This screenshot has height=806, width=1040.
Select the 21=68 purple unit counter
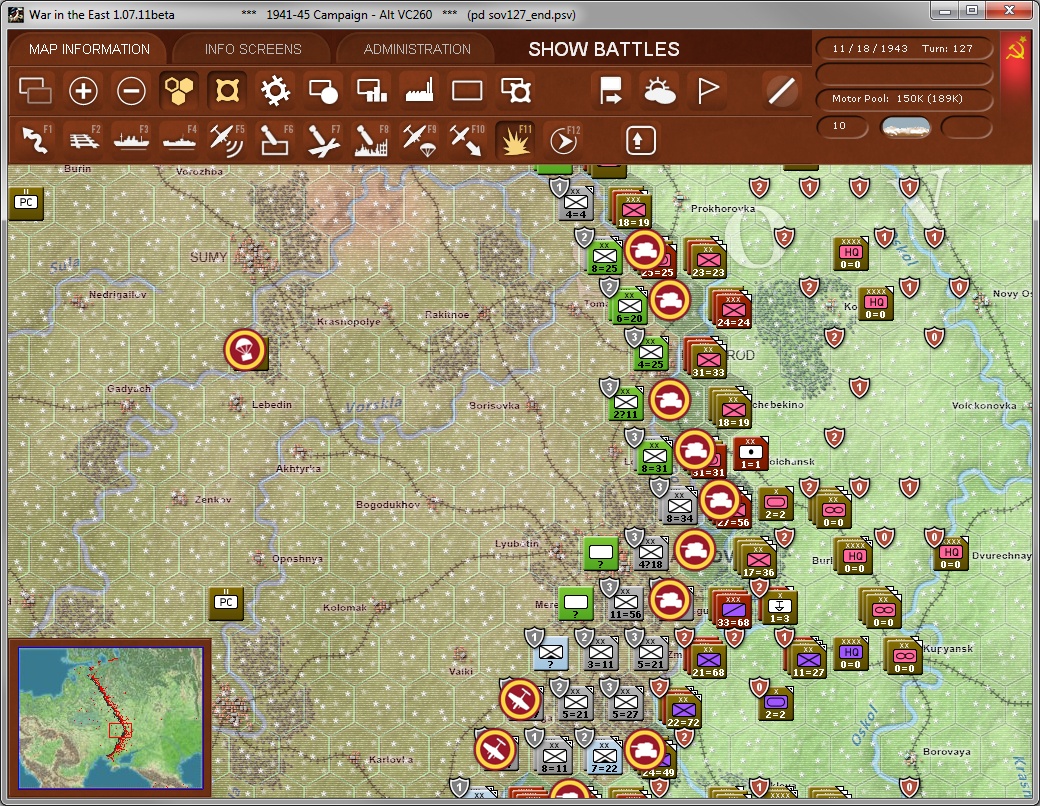(x=708, y=660)
